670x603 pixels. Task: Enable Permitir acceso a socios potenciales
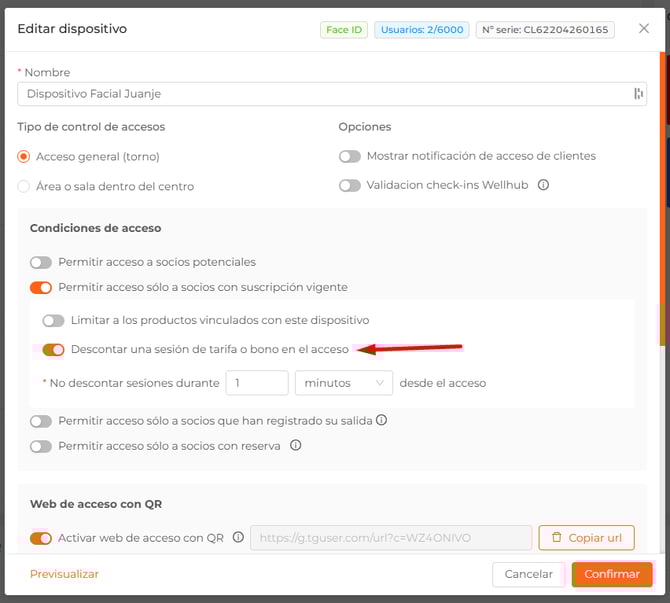coord(41,262)
